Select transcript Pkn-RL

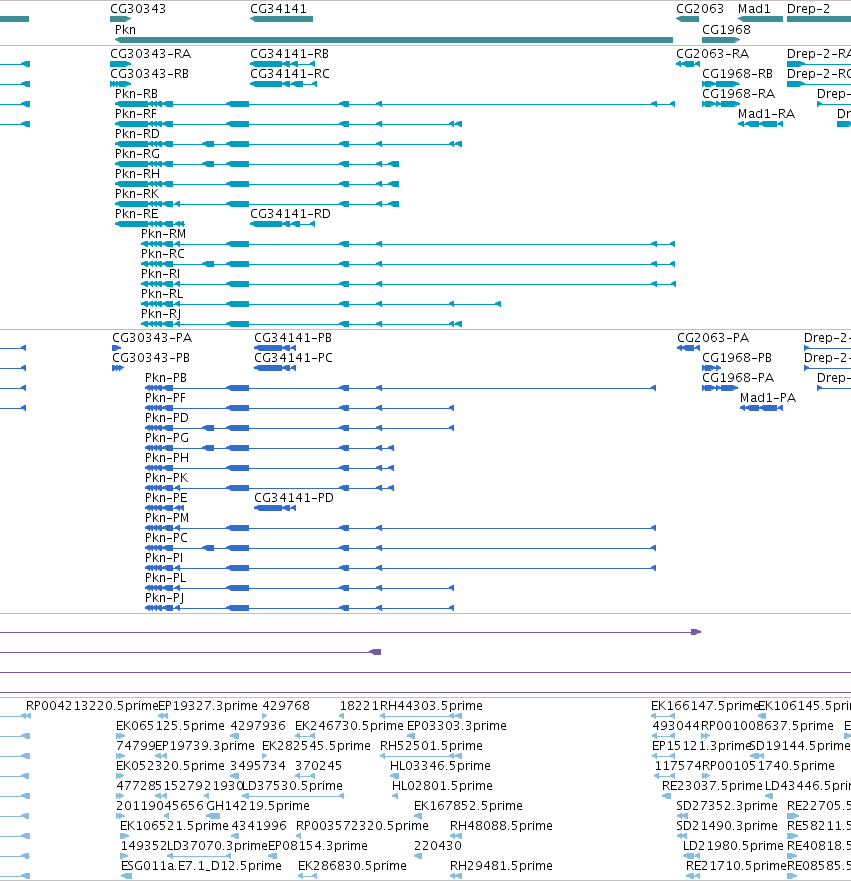pos(162,294)
